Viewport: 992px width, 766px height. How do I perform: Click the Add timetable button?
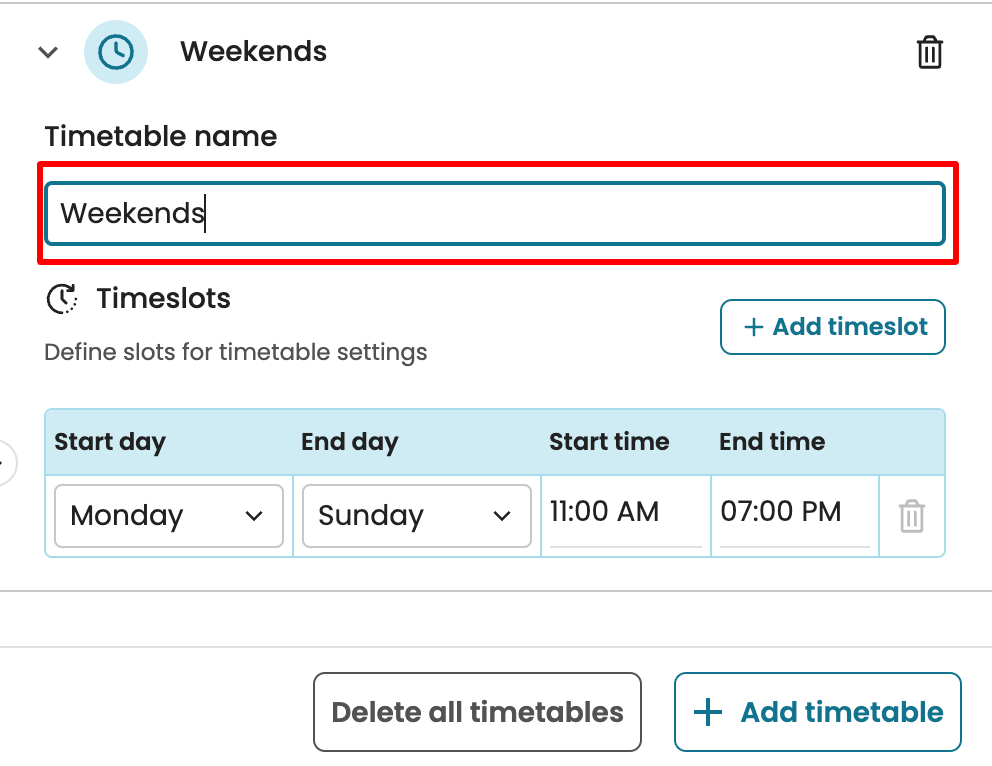tap(818, 712)
